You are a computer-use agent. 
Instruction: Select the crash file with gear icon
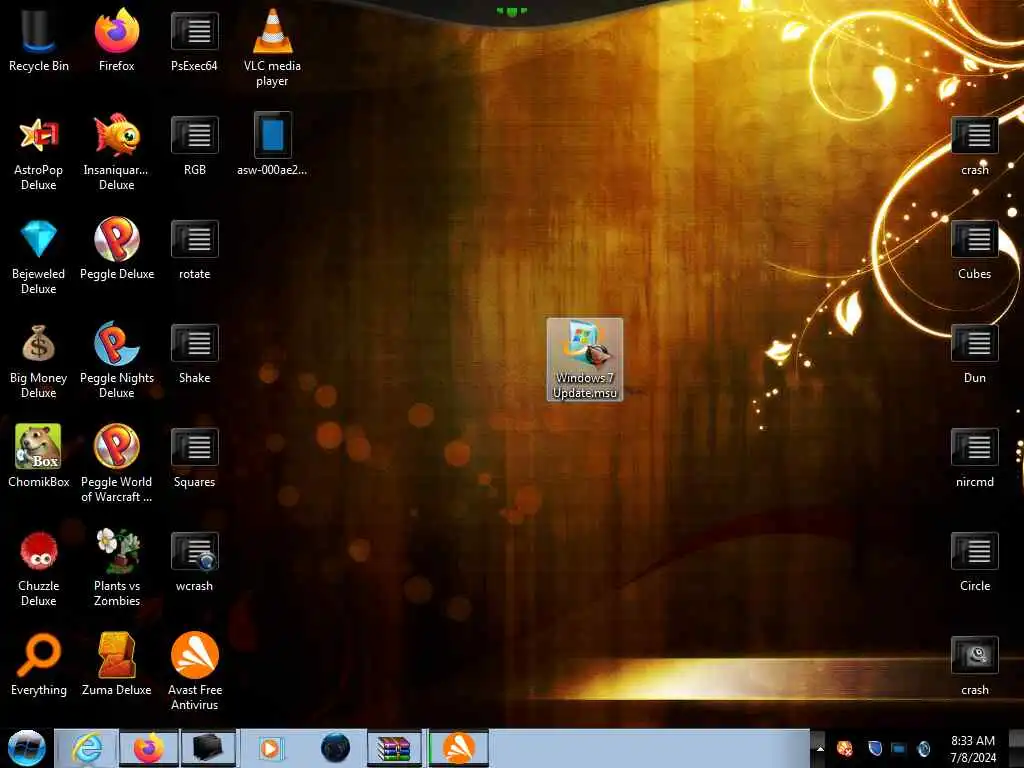click(974, 665)
